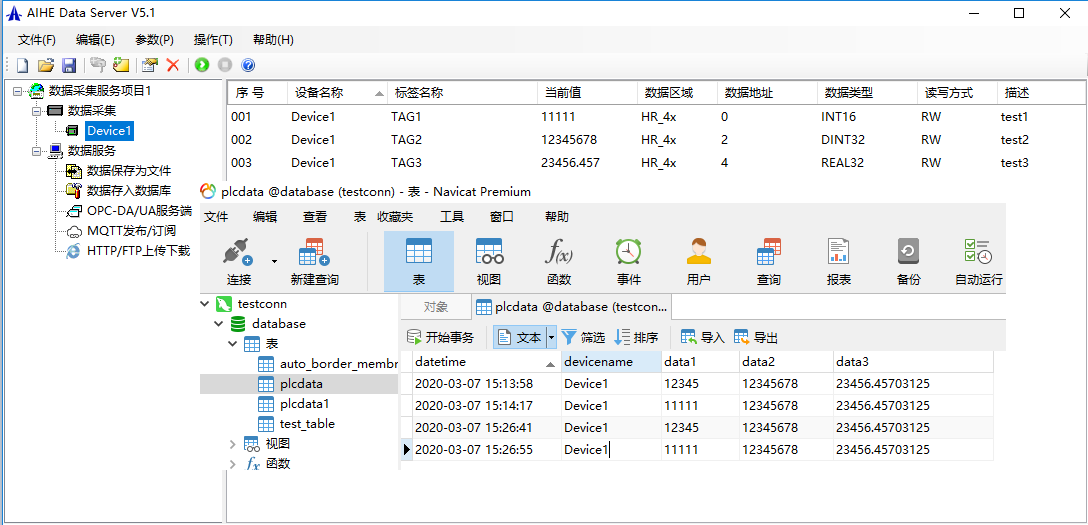This screenshot has height=525, width=1088.
Task: Expand the 视图 node under database
Action: pos(233,444)
